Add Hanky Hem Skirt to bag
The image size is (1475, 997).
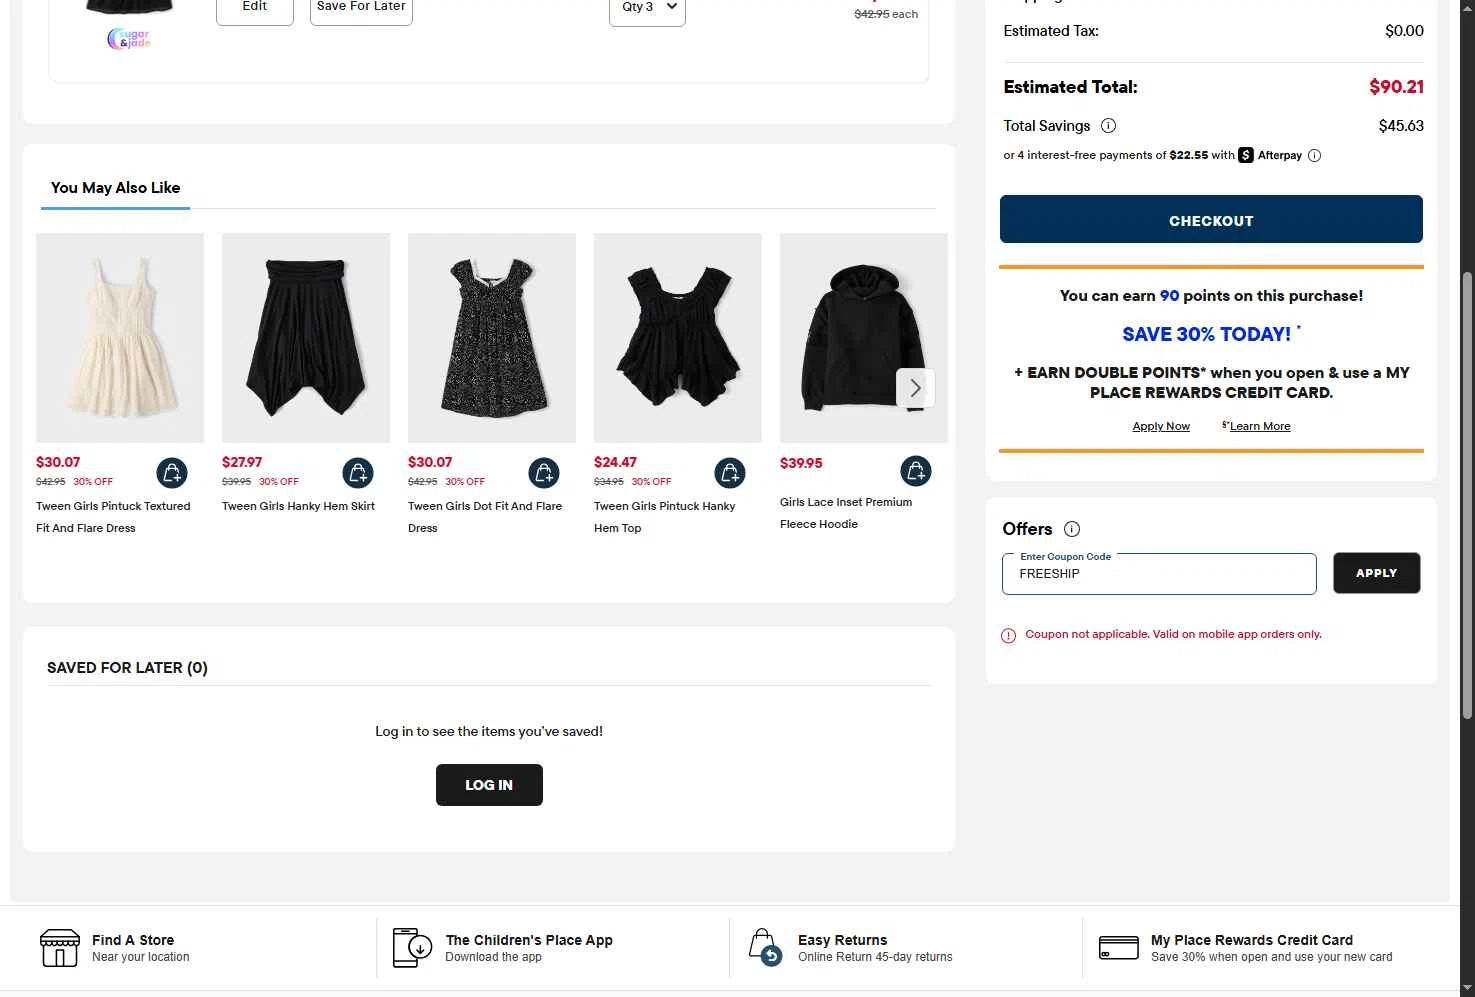(x=358, y=472)
